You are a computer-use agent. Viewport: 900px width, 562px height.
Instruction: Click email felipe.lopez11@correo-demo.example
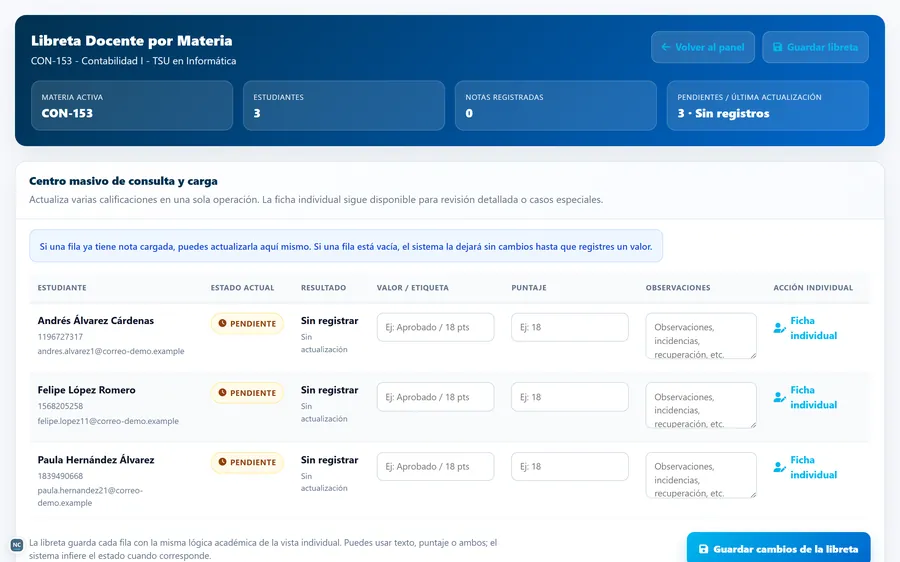(x=108, y=421)
